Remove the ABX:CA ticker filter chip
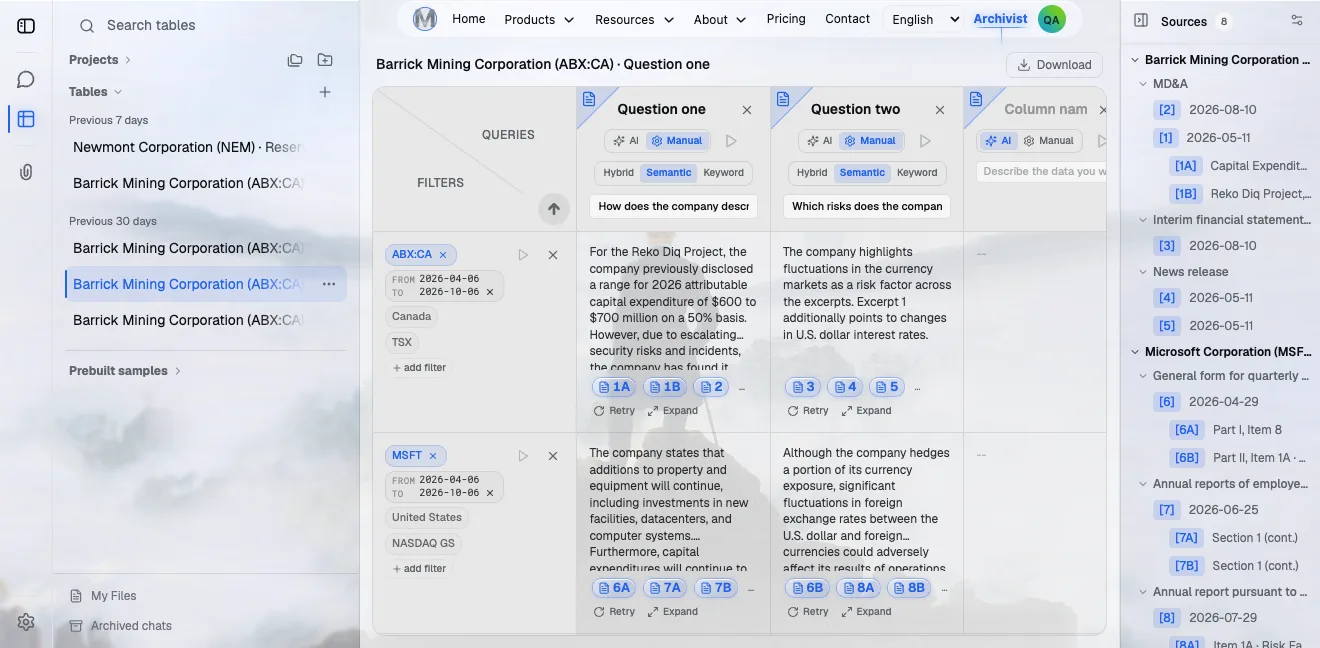Image resolution: width=1320 pixels, height=648 pixels. click(443, 255)
